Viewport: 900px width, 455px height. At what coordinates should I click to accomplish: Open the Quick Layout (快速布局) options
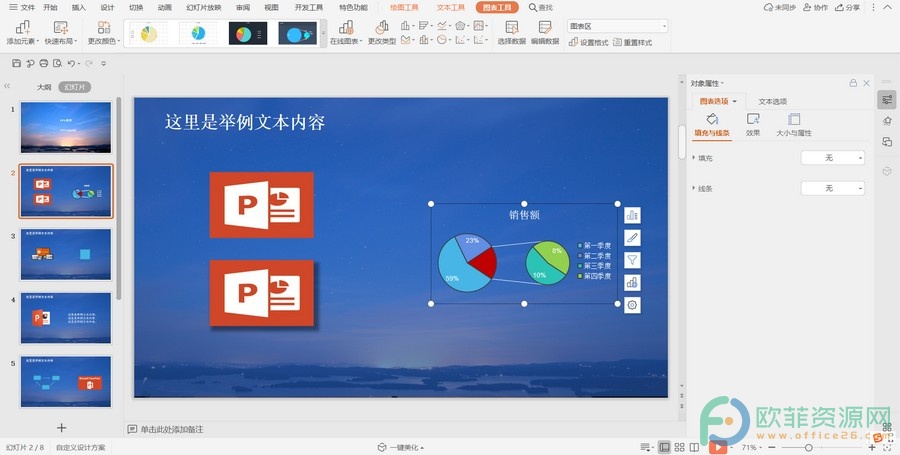[x=60, y=33]
